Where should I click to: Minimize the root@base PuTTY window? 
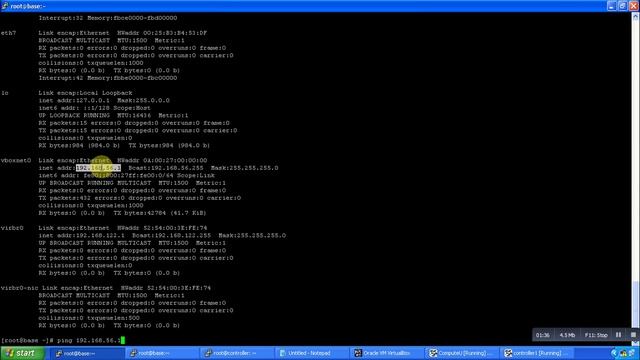(x=611, y=6)
